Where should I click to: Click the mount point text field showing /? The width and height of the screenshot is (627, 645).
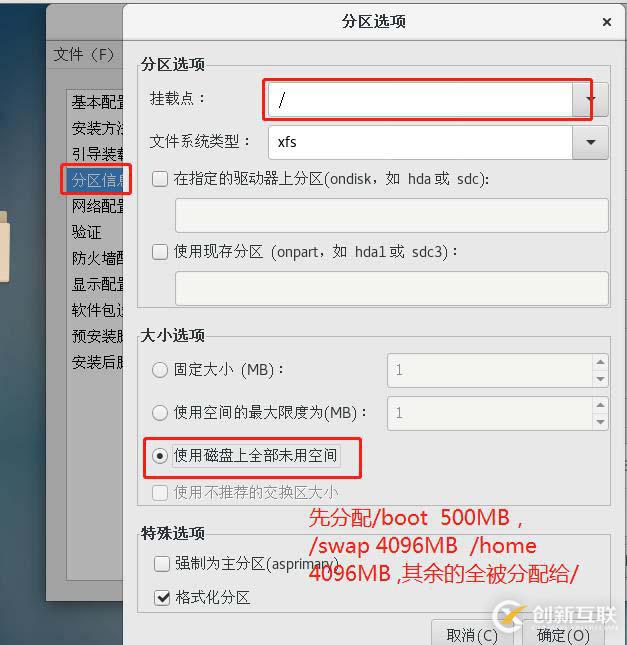(420, 99)
